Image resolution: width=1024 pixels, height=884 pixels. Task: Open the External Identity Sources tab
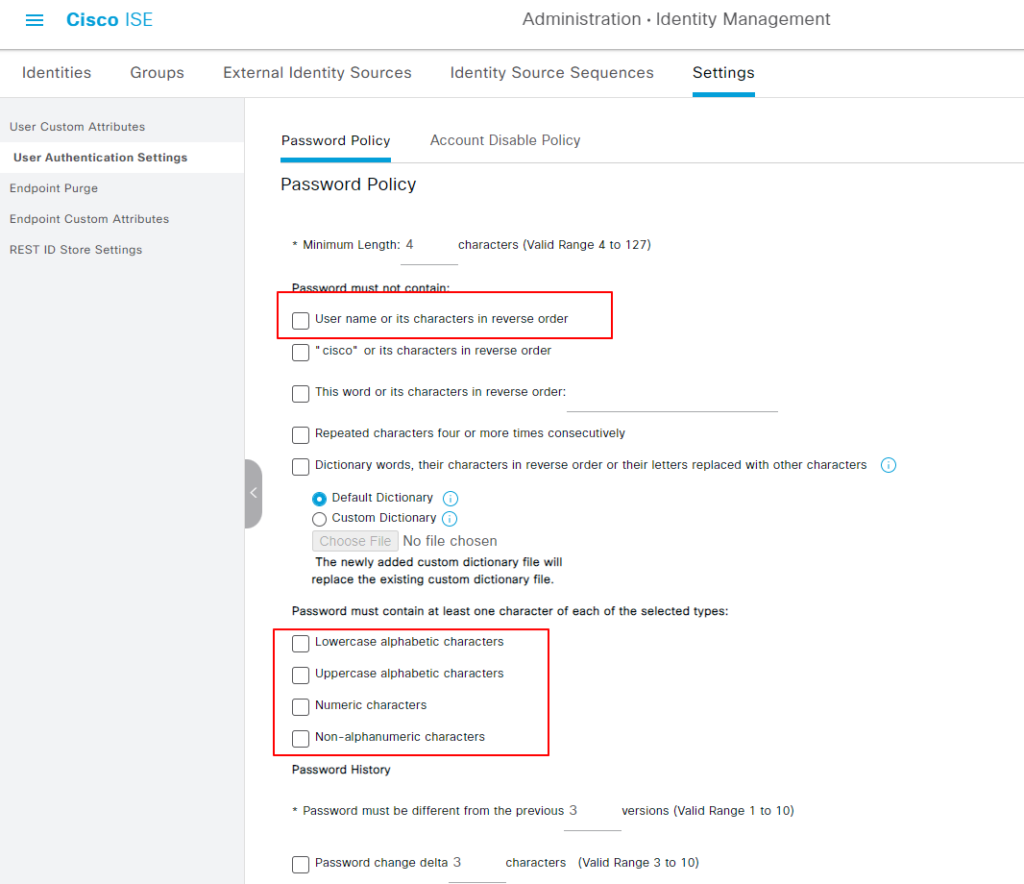[x=317, y=73]
